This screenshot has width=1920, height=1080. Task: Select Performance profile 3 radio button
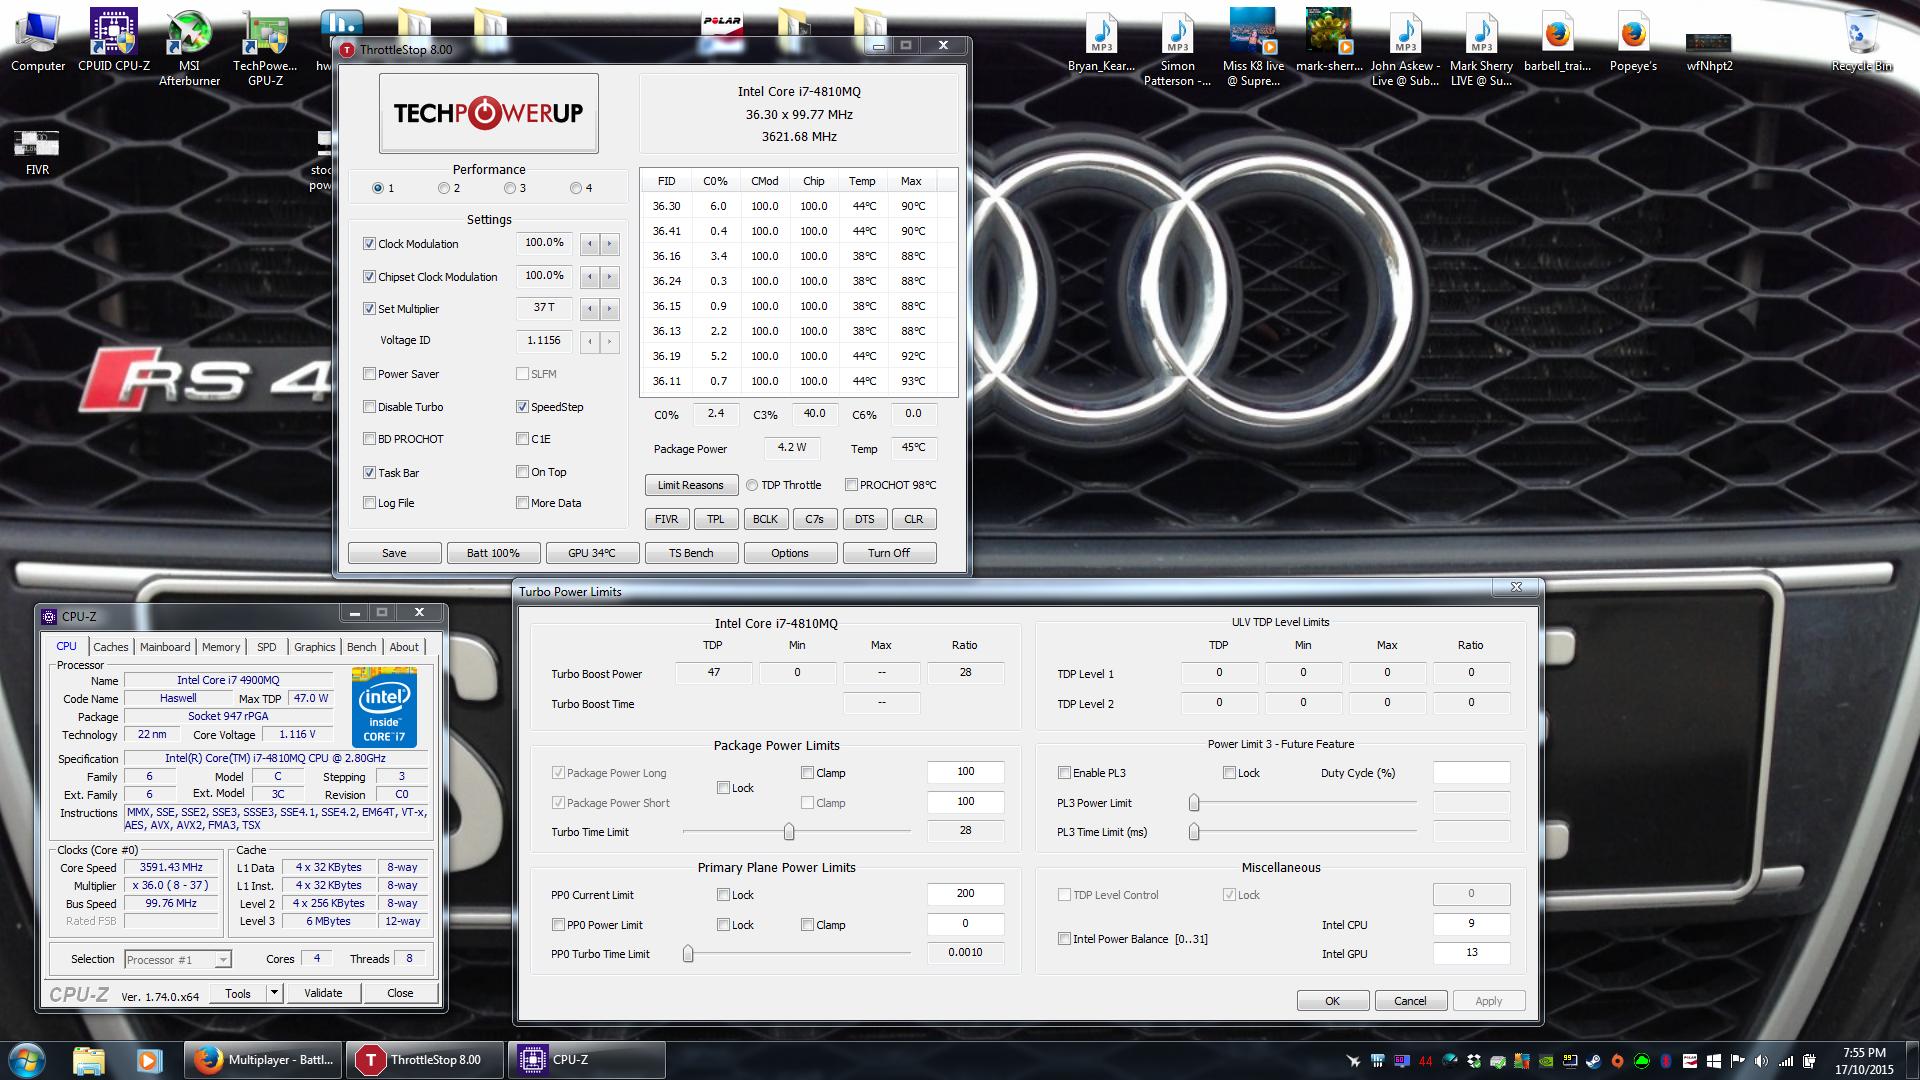pyautogui.click(x=510, y=188)
